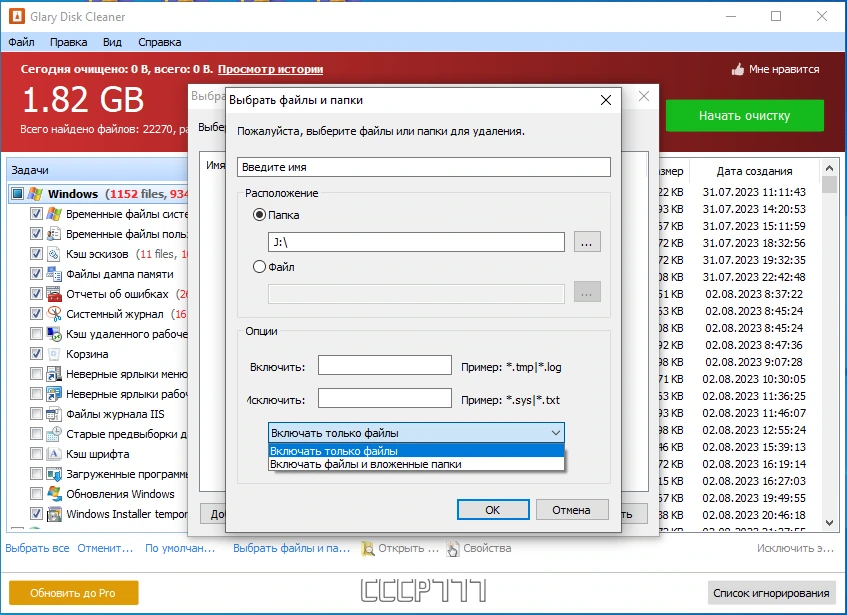Click the Отменит... deselect link

coord(105,548)
